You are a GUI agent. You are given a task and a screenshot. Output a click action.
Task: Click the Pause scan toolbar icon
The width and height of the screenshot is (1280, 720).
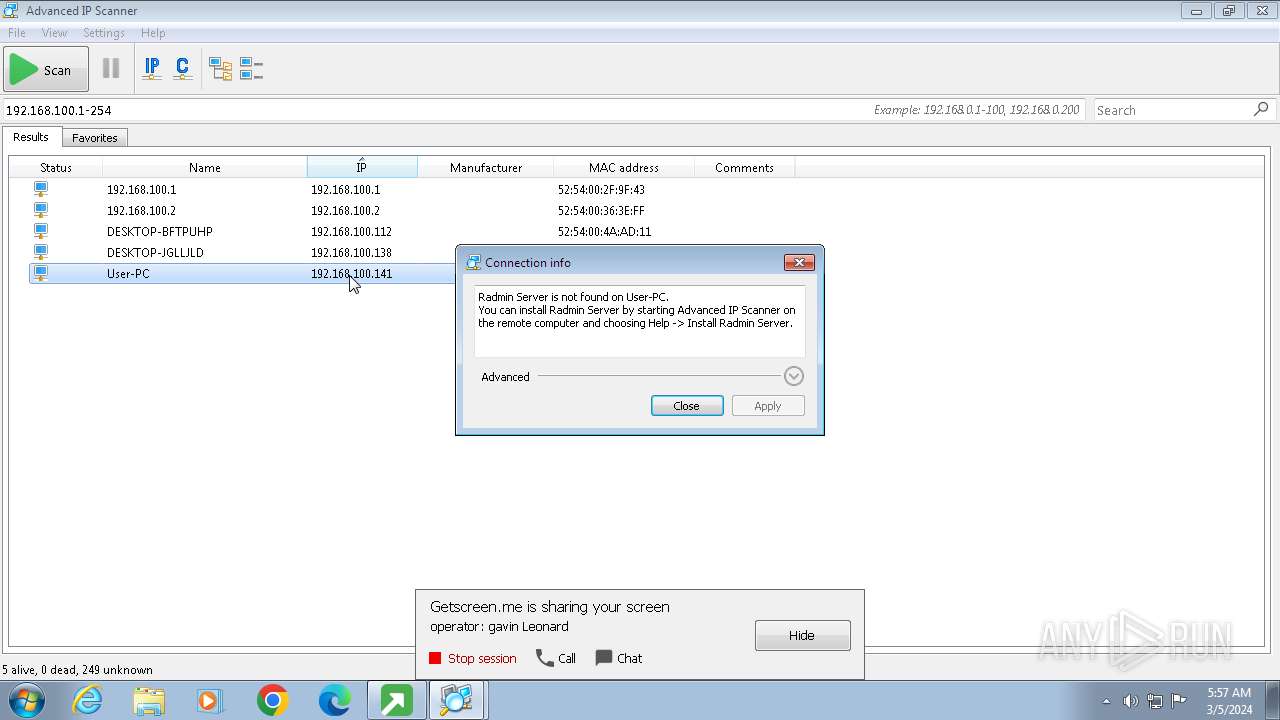click(x=111, y=69)
